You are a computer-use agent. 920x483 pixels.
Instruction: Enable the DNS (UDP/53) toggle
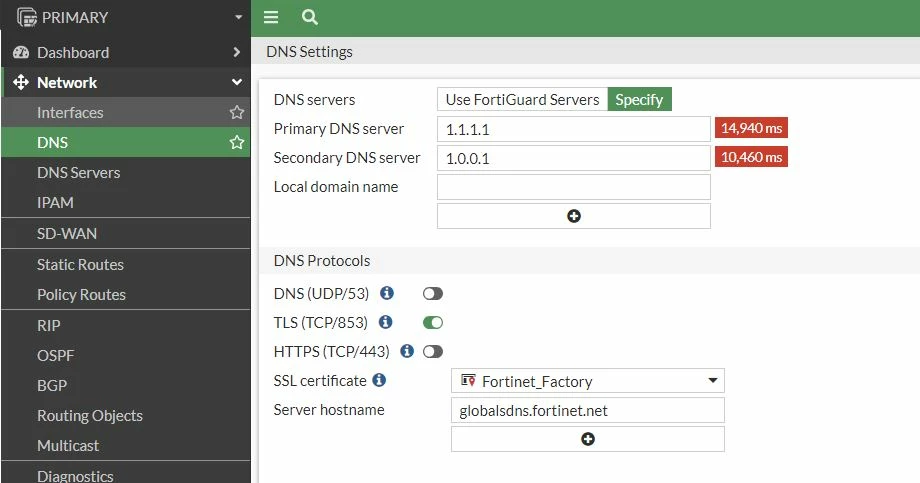(x=433, y=293)
